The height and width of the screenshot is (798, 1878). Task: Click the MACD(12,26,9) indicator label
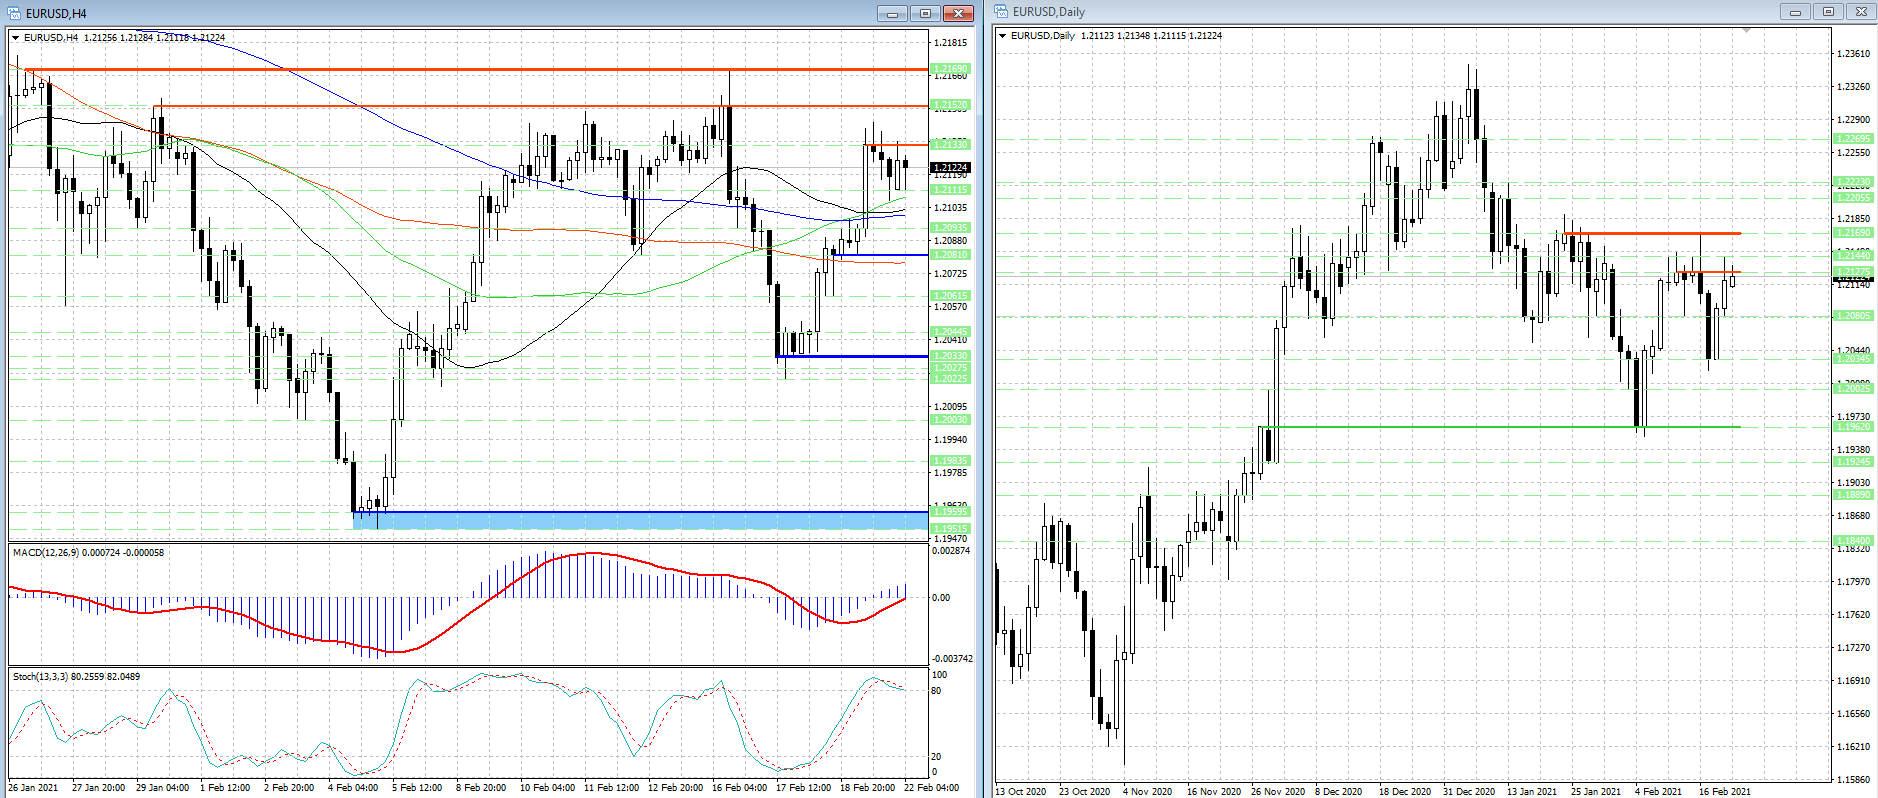(x=88, y=553)
